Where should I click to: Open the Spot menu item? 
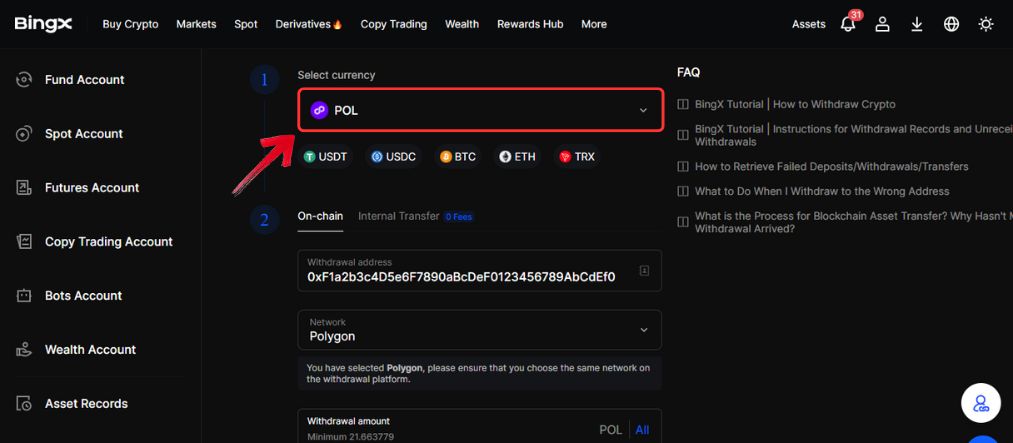(246, 24)
